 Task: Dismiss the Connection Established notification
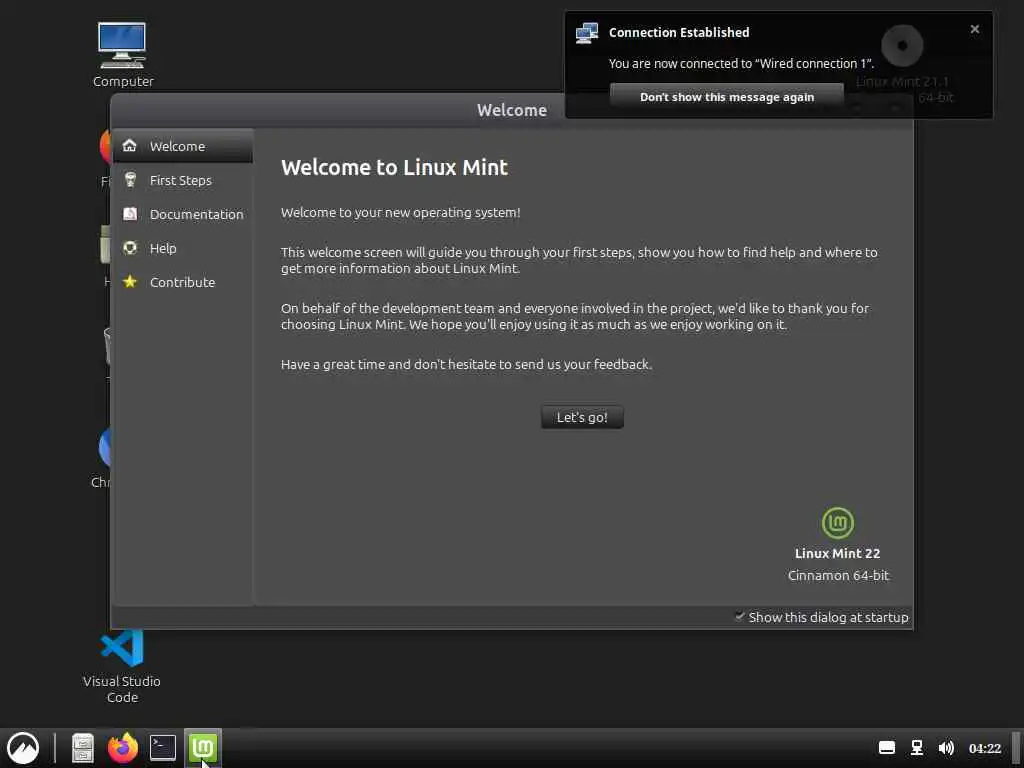point(974,29)
